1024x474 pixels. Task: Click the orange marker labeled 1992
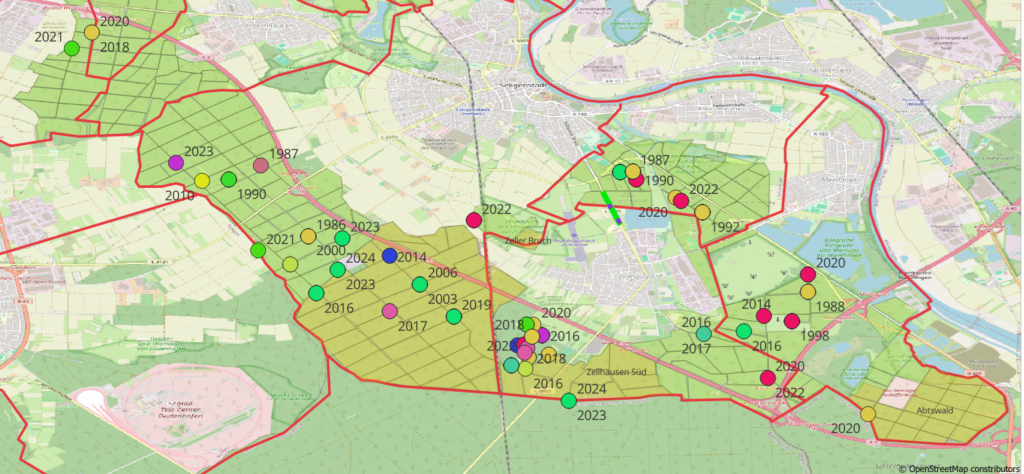pos(702,212)
